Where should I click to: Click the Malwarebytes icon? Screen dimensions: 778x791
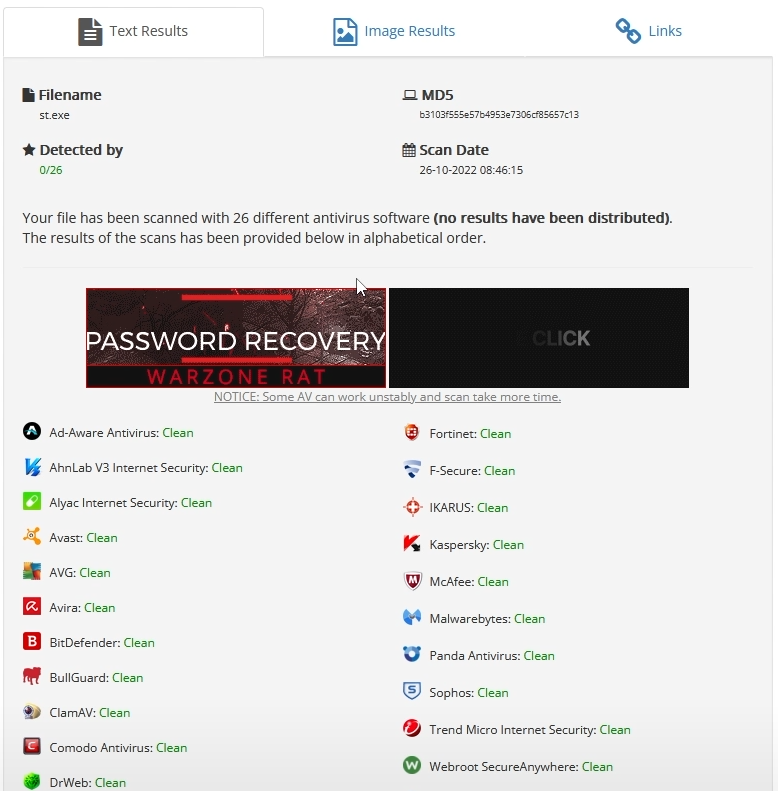[x=412, y=617]
